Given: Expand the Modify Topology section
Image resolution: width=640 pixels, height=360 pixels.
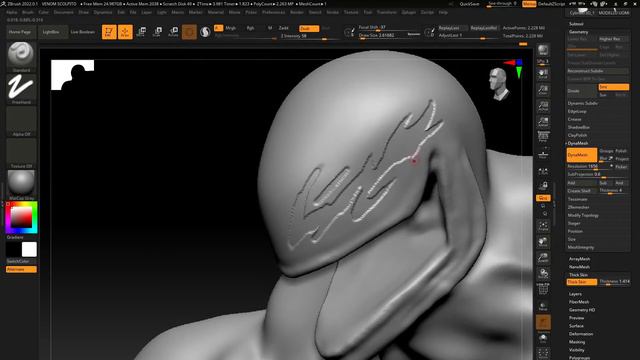Looking at the screenshot, I should point(583,216).
